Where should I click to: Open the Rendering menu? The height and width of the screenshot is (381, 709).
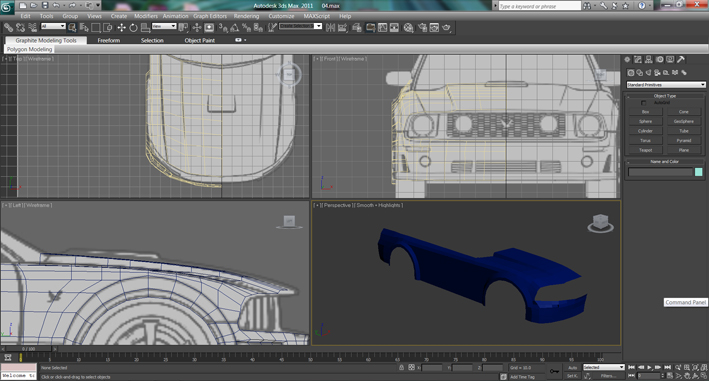(246, 16)
